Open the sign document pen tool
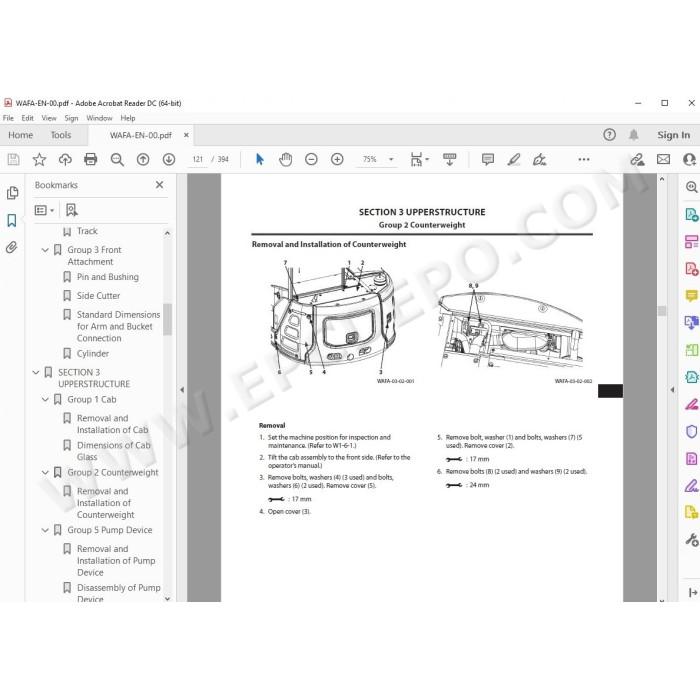Viewport: 700px width, 700px height. point(539,159)
